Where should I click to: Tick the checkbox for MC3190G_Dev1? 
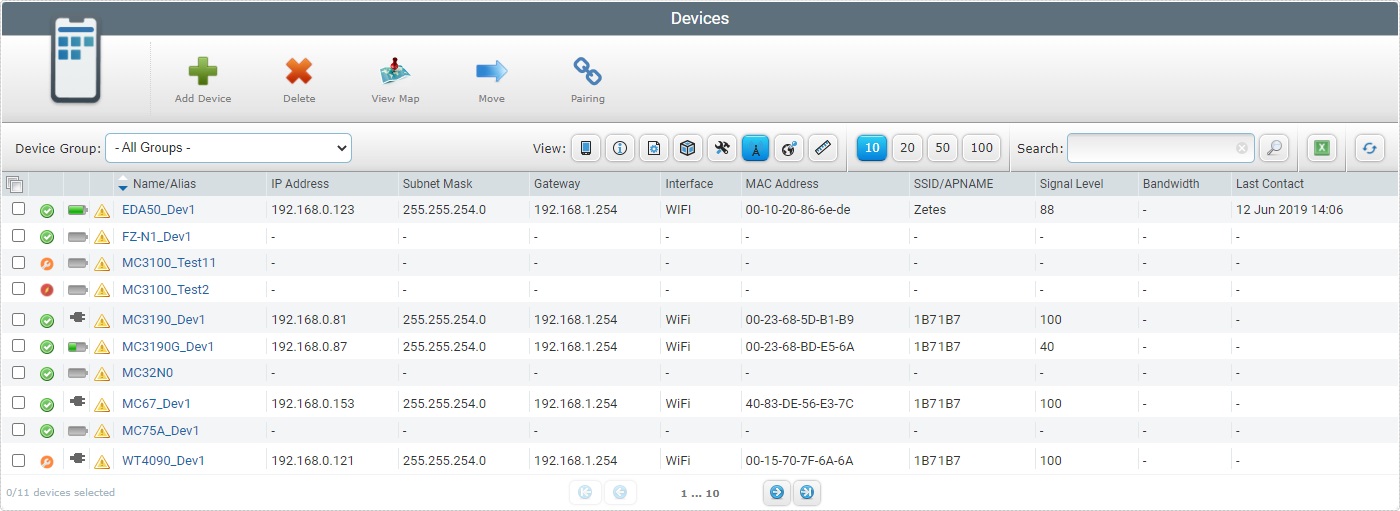pos(18,345)
